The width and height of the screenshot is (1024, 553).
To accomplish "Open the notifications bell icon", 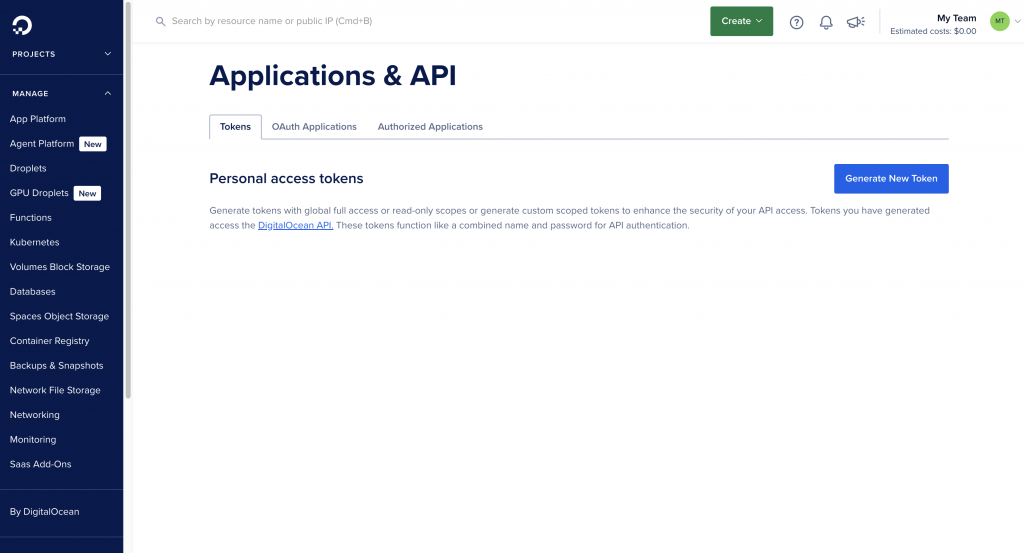I will 826,22.
